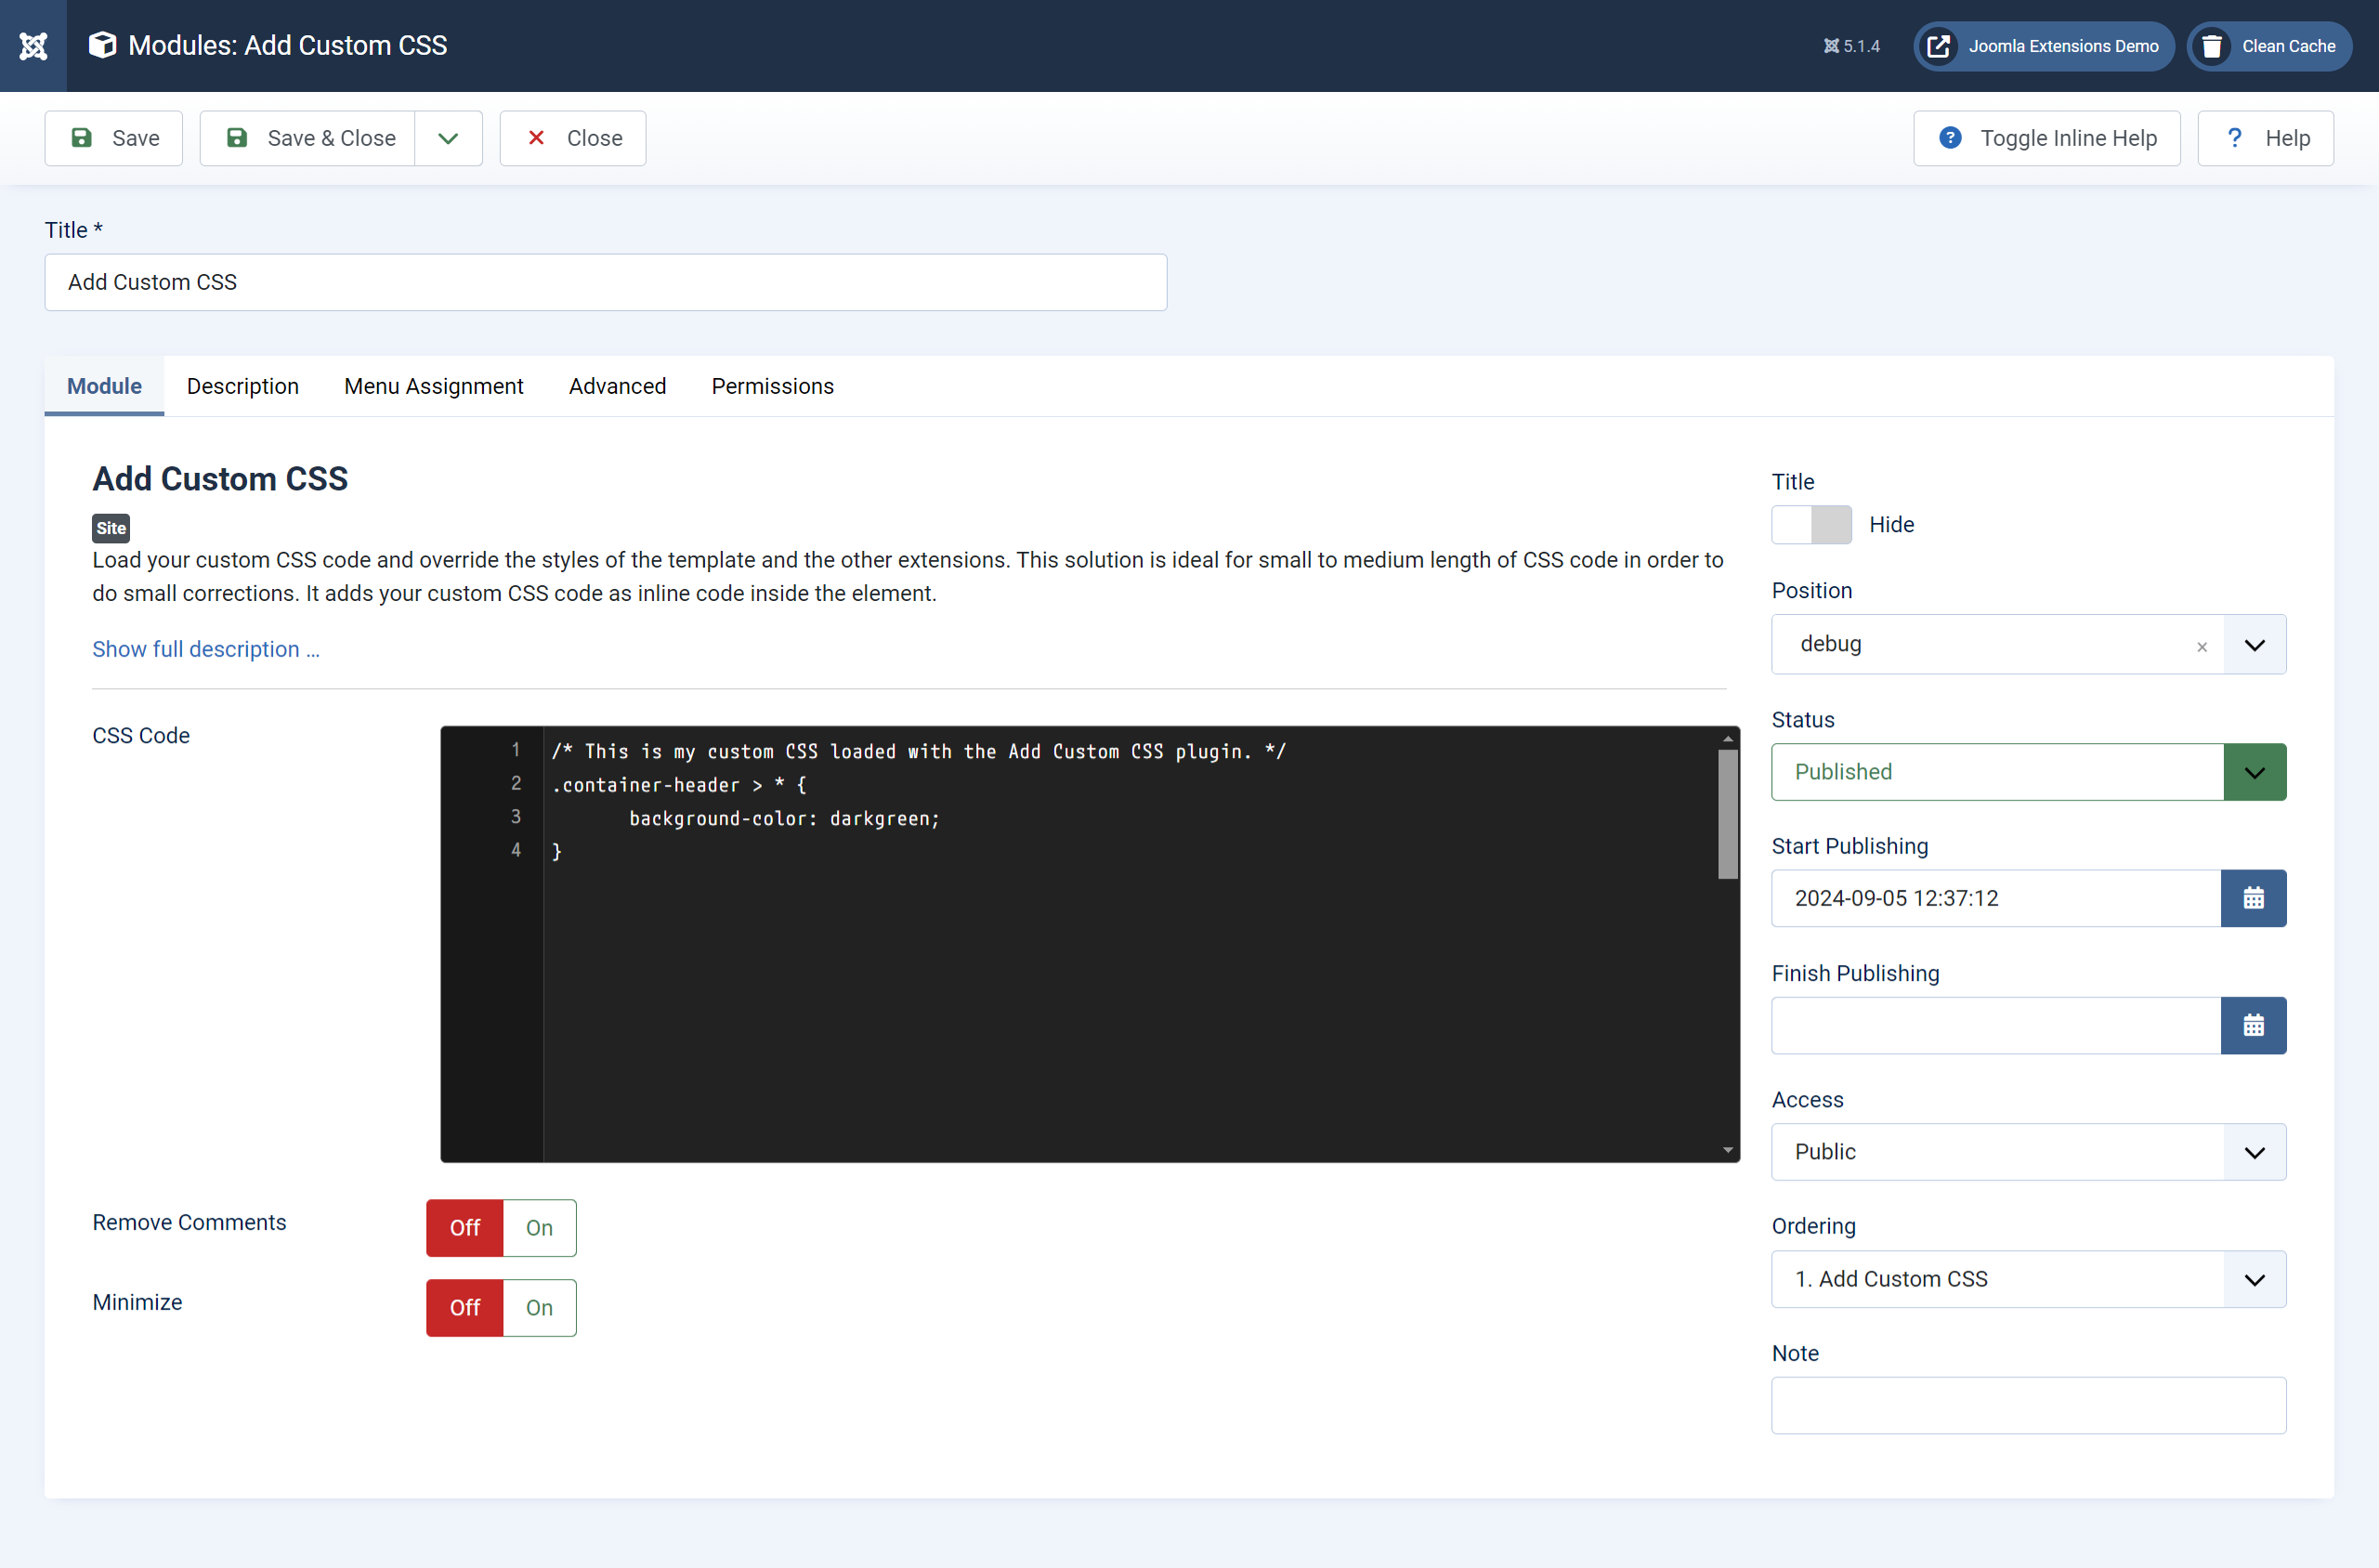This screenshot has height=1568, width=2379.
Task: Expand the Save & Close dropdown arrow
Action: point(449,138)
